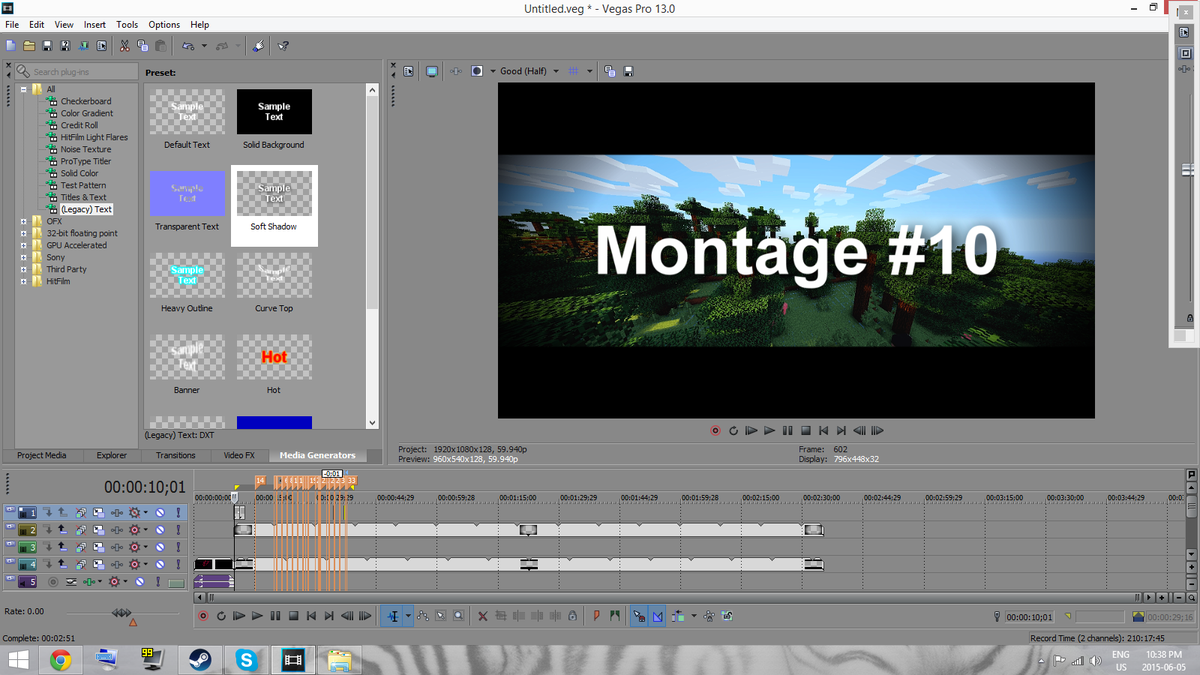Mute audio track 5
Screen dimensions: 1200x675
[140, 582]
